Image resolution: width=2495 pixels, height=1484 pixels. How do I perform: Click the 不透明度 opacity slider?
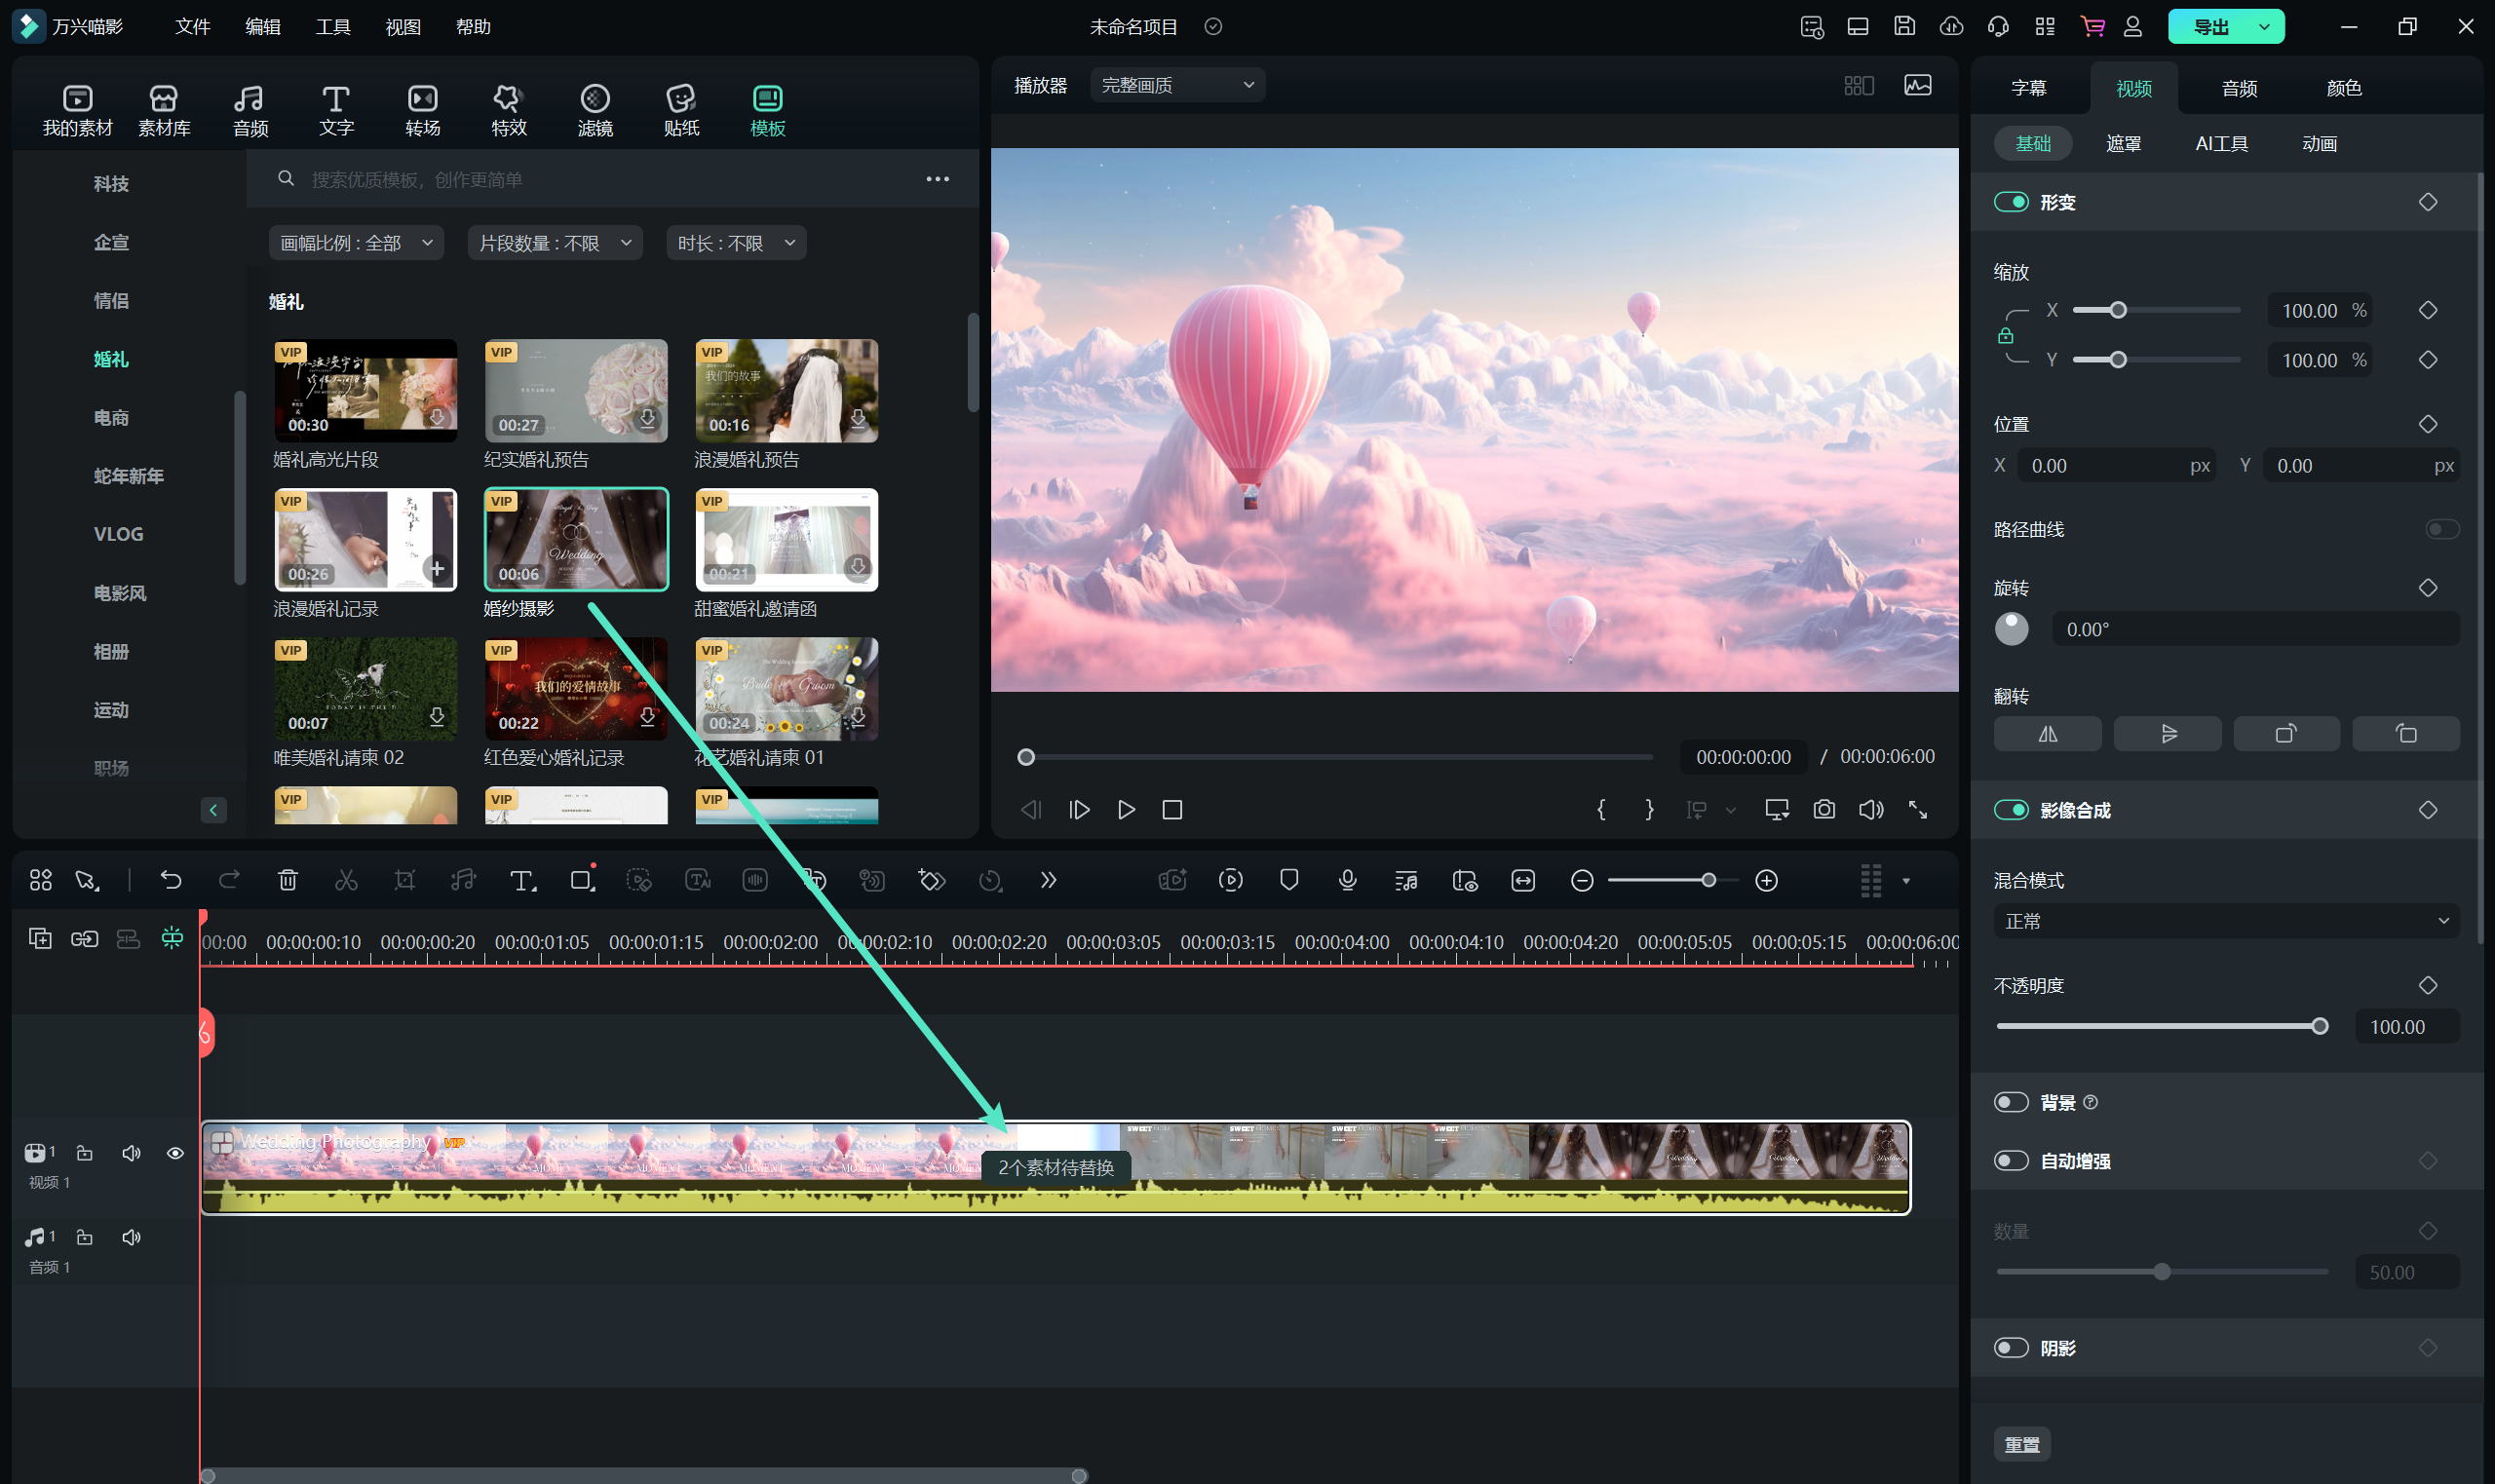2160,1027
